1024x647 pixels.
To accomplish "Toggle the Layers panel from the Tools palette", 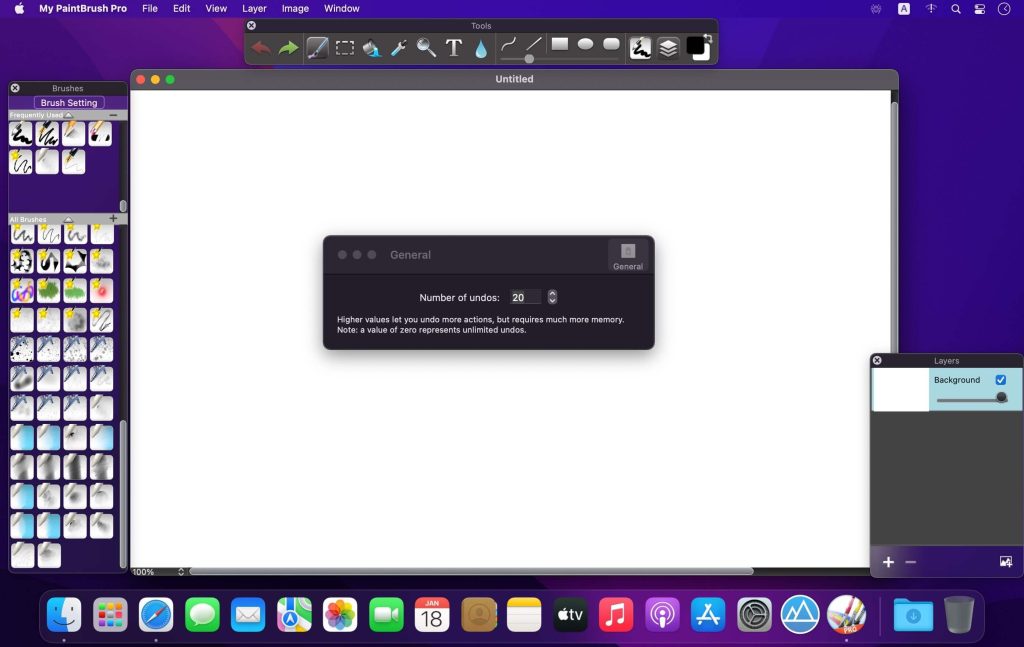I will [667, 46].
